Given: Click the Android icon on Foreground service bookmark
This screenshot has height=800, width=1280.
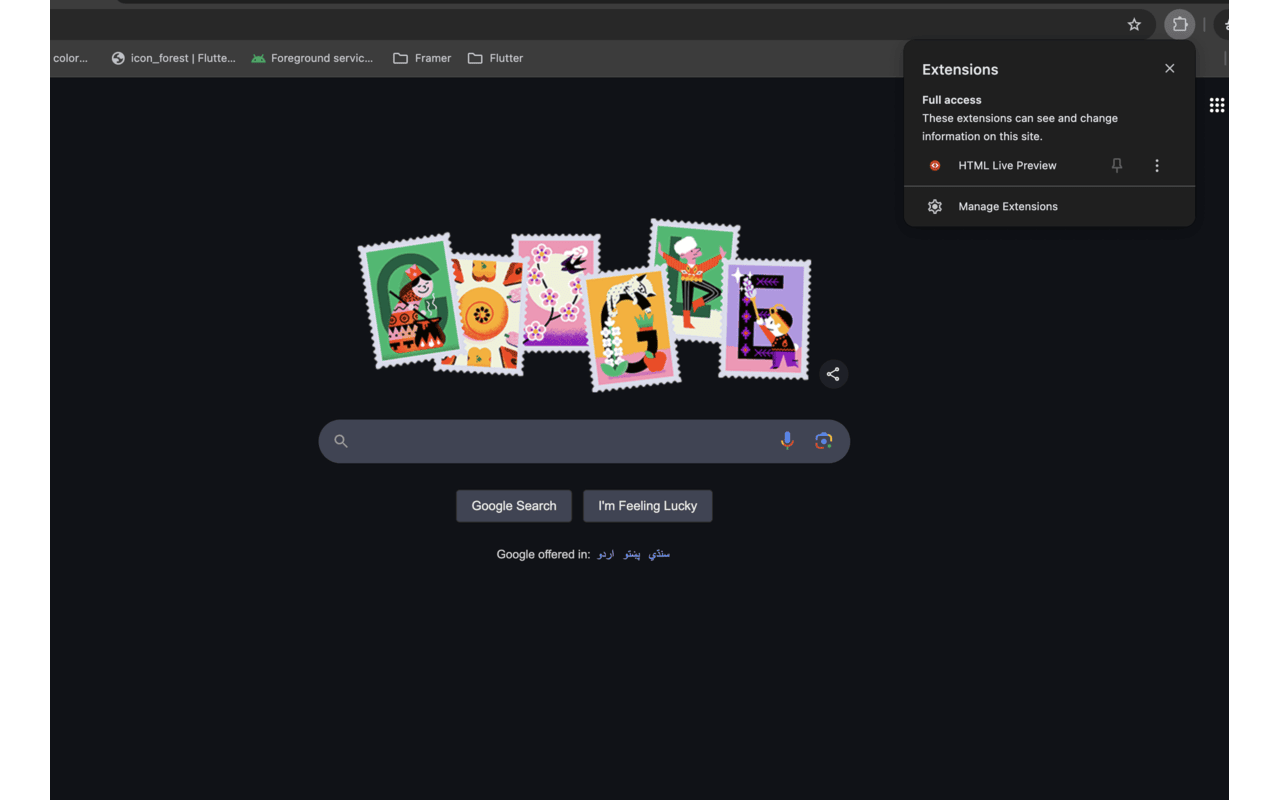Looking at the screenshot, I should click(259, 58).
